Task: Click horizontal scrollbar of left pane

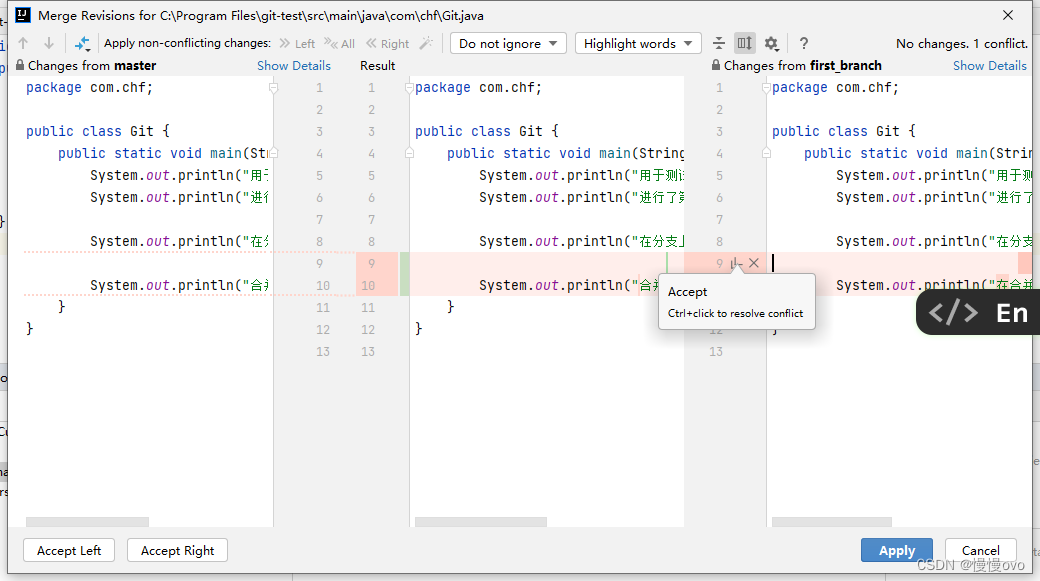Action: (x=88, y=522)
